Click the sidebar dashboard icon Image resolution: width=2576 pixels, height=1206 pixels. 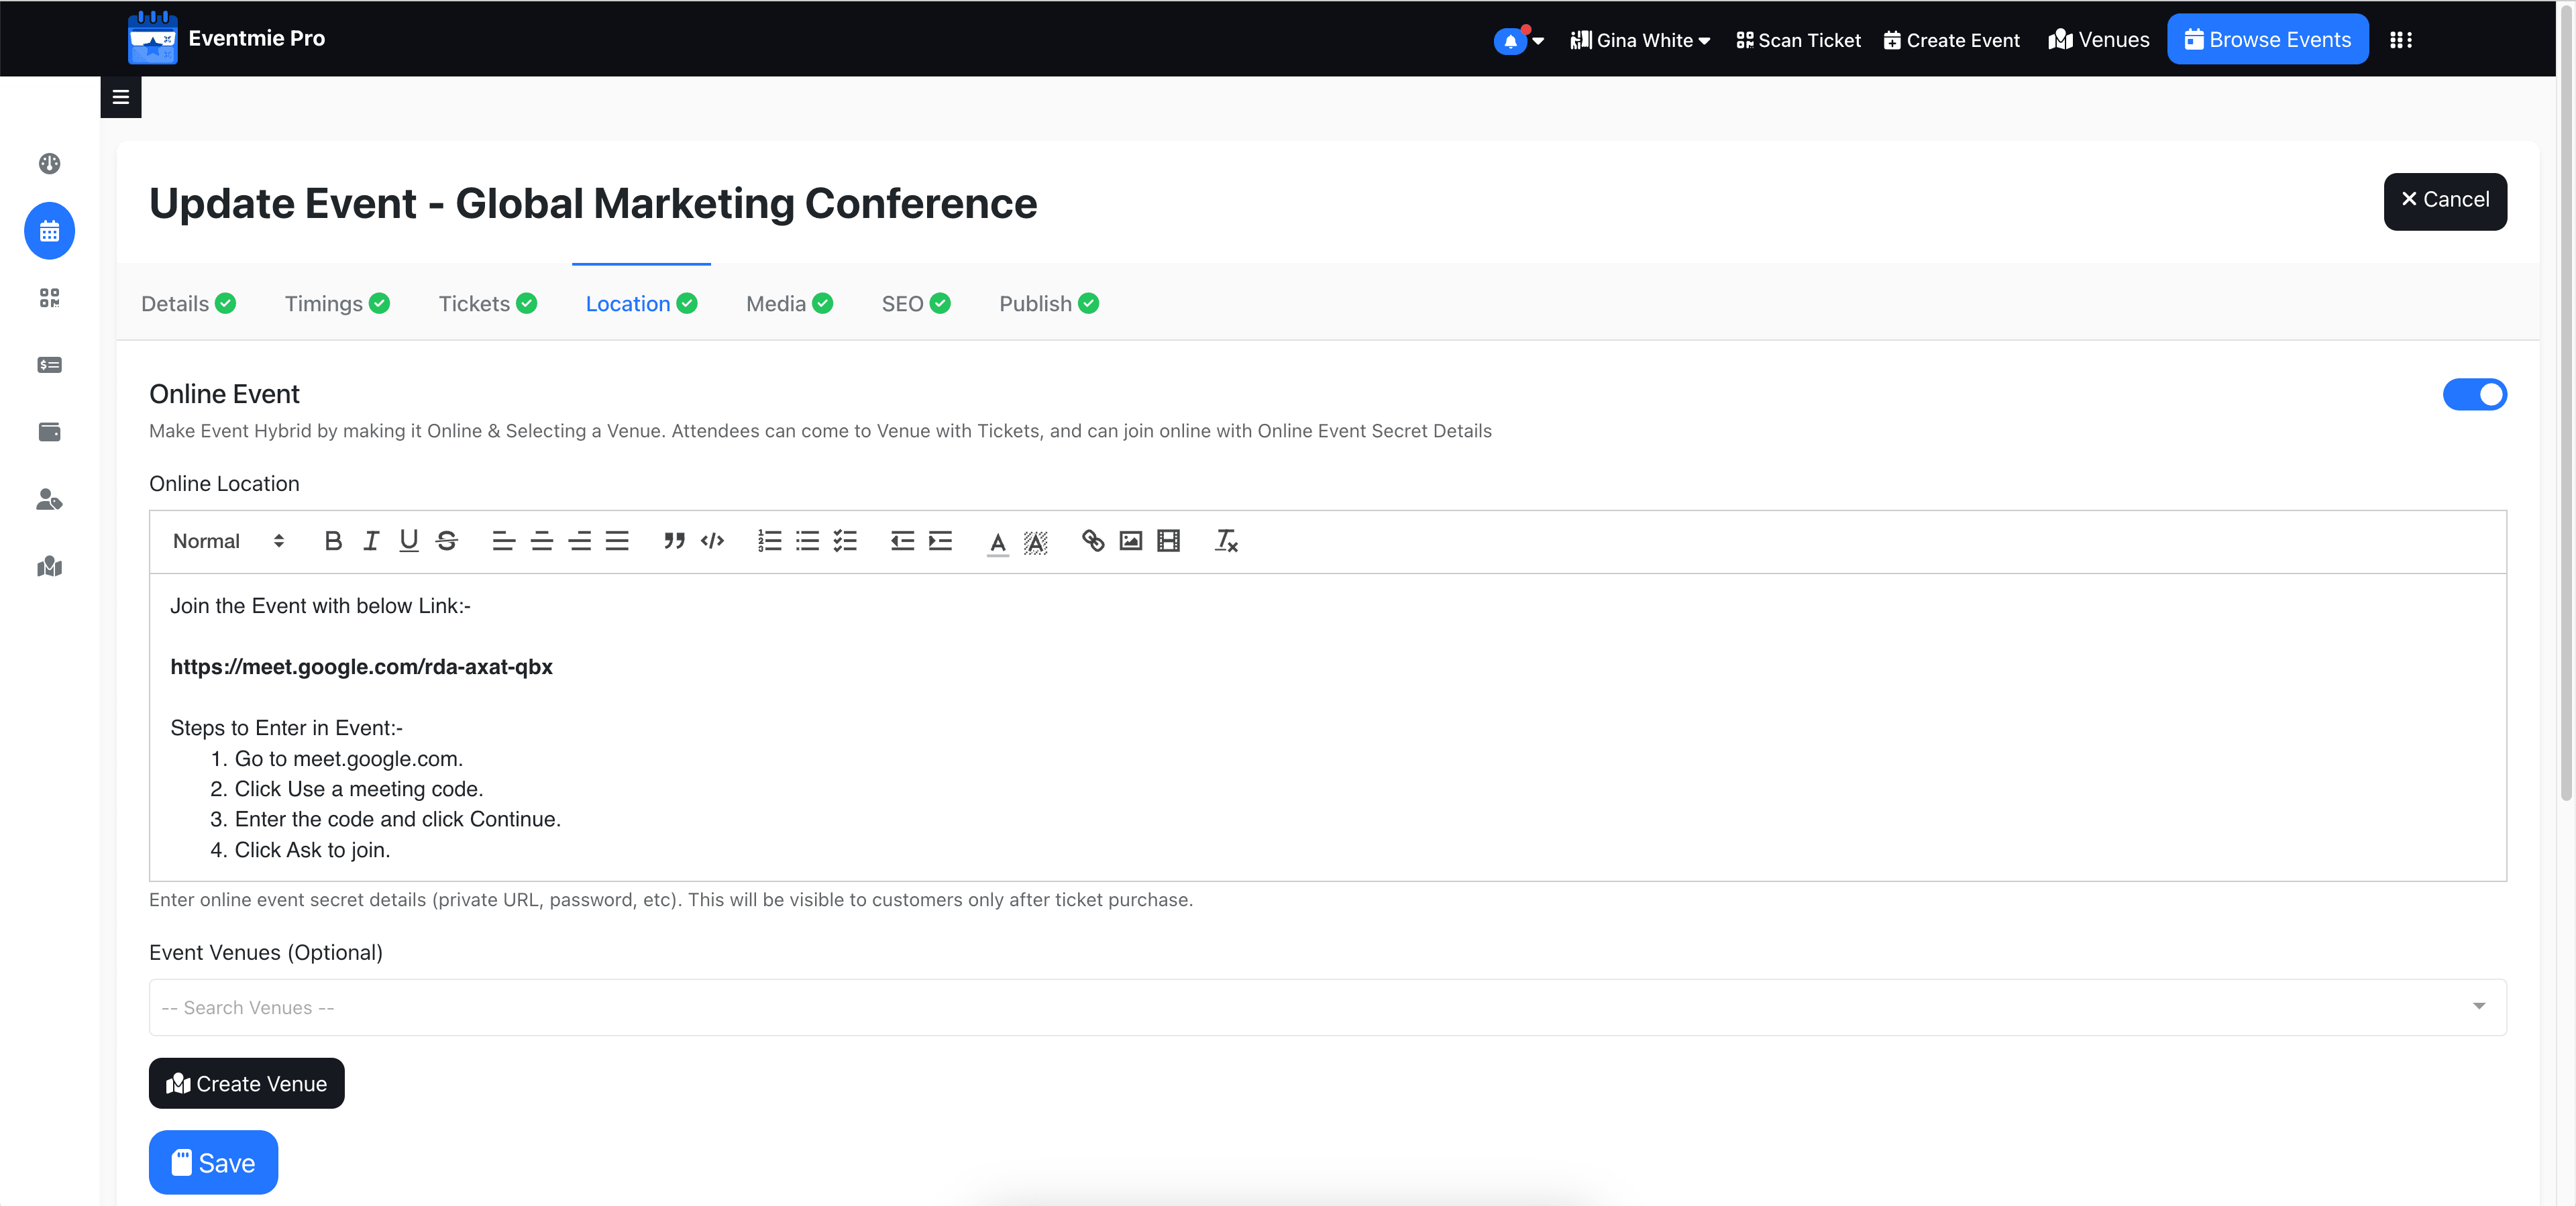(49, 163)
